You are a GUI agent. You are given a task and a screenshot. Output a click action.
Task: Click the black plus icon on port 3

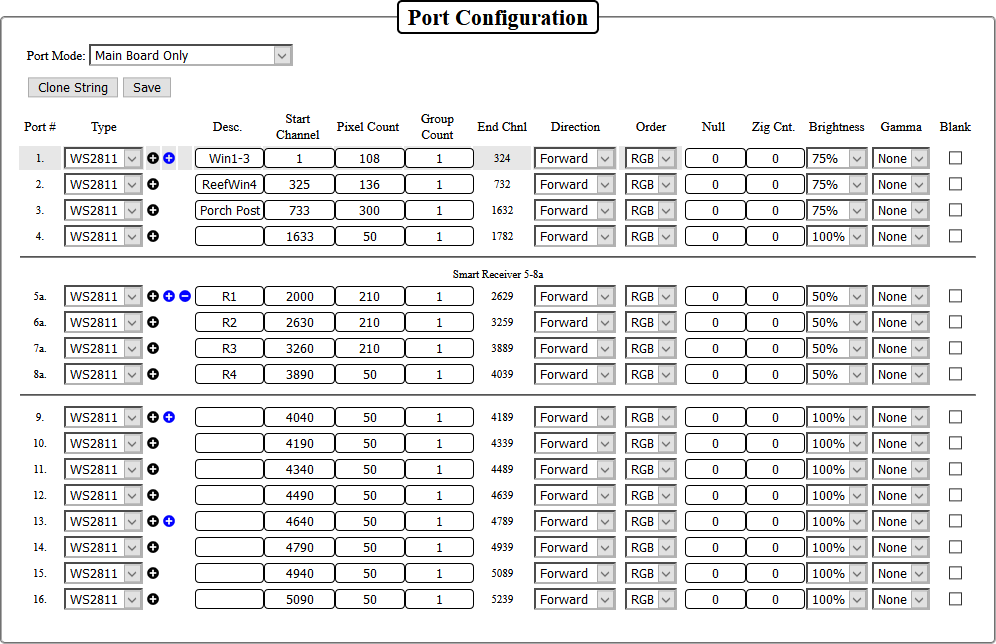(153, 210)
